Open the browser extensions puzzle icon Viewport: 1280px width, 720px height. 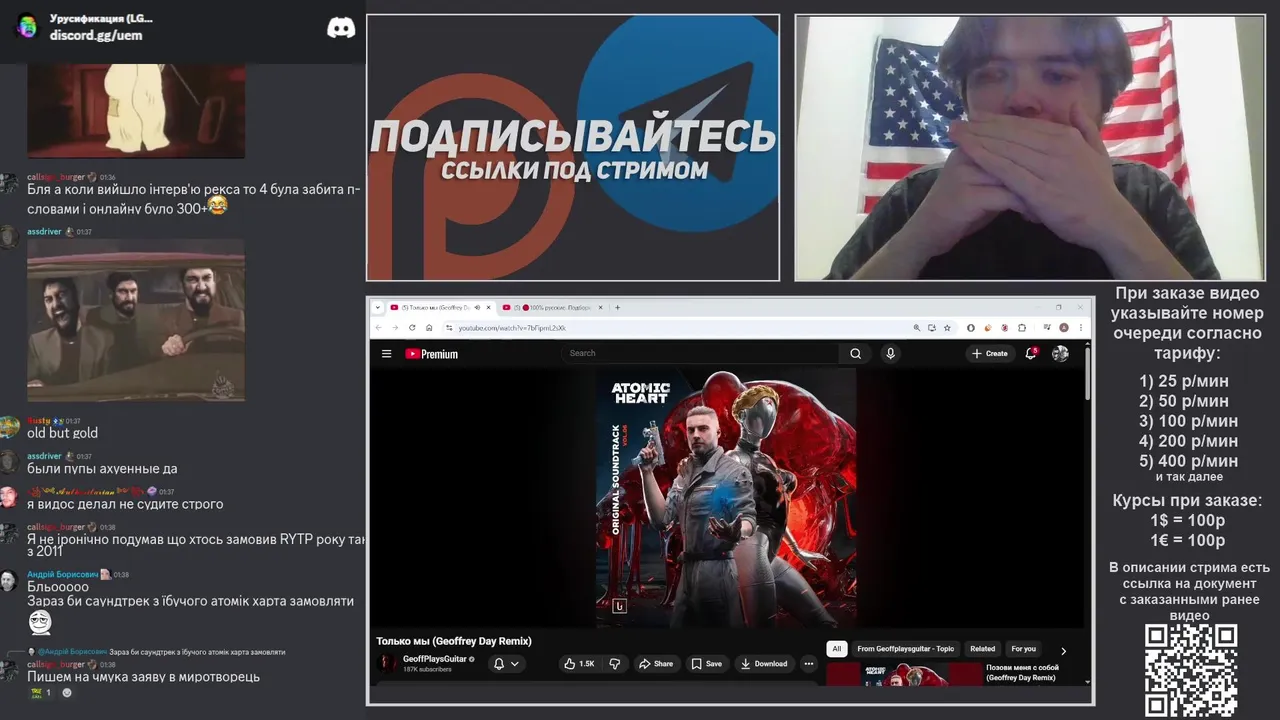click(x=1022, y=328)
